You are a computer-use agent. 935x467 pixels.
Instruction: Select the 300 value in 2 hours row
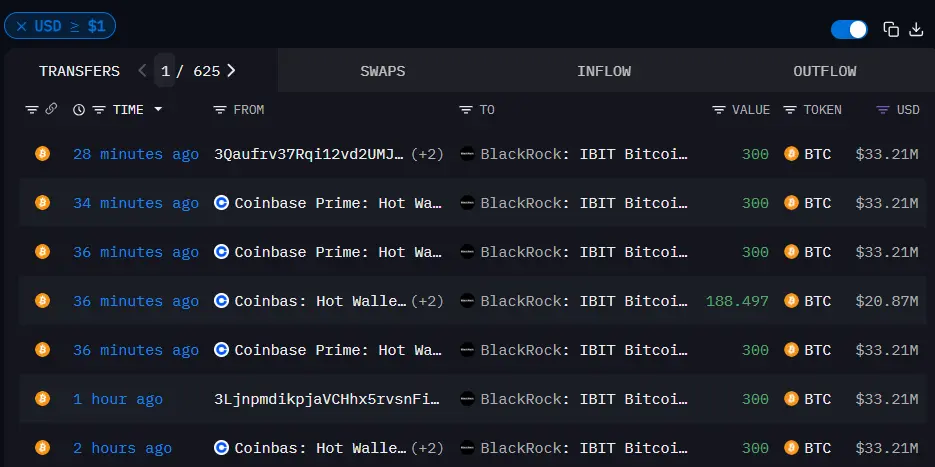[x=755, y=448]
